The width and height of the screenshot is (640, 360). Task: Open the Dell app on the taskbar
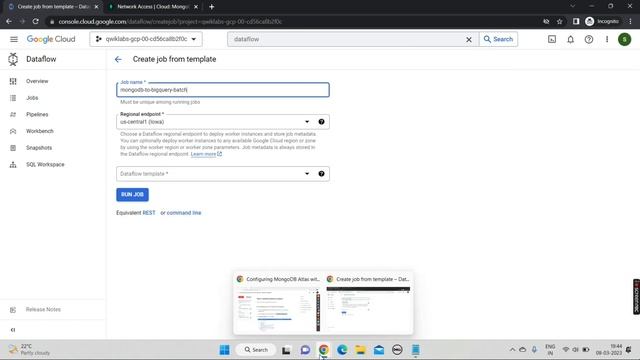(x=397, y=350)
